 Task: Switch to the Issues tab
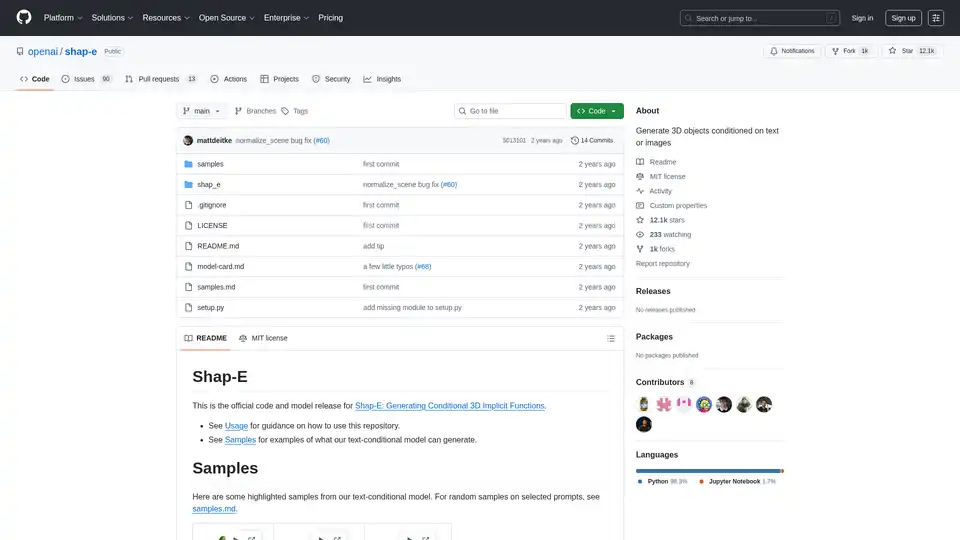pyautogui.click(x=86, y=79)
